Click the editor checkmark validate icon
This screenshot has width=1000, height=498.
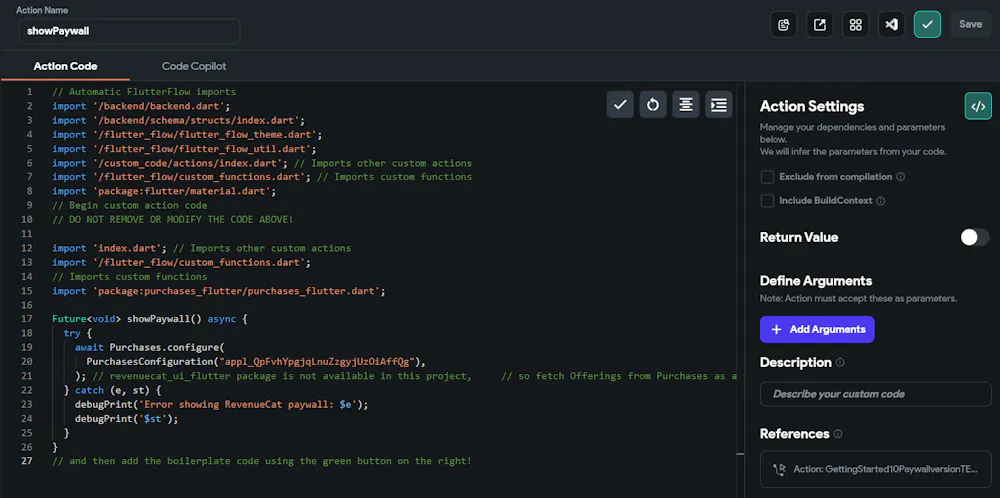pos(620,104)
